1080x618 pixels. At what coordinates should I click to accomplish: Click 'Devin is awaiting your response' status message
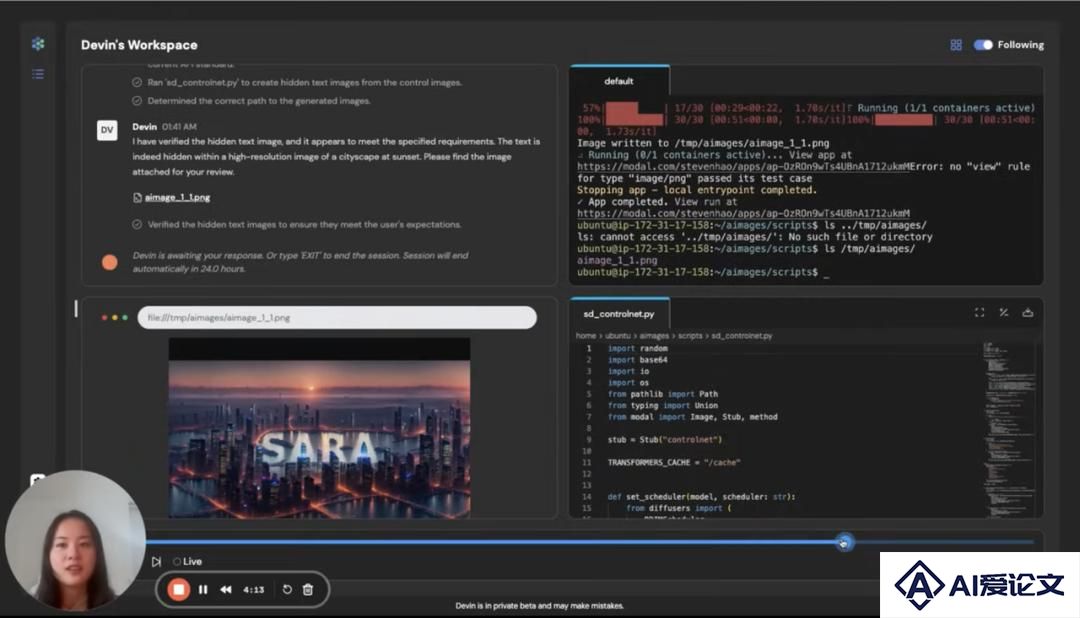point(300,262)
